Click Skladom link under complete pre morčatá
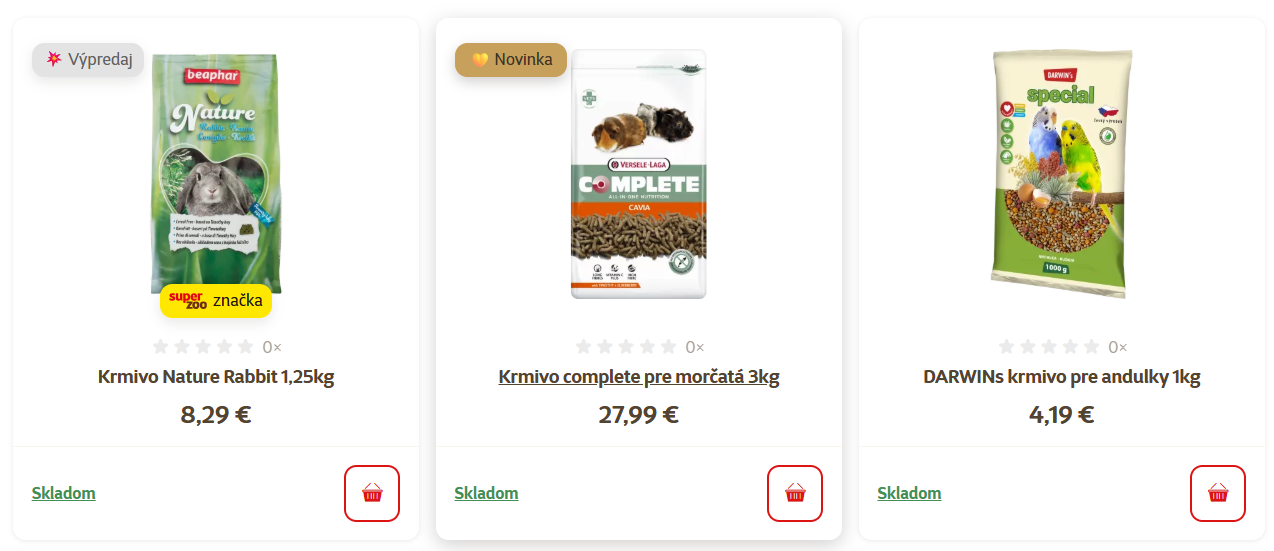The width and height of the screenshot is (1274, 551). pyautogui.click(x=487, y=493)
